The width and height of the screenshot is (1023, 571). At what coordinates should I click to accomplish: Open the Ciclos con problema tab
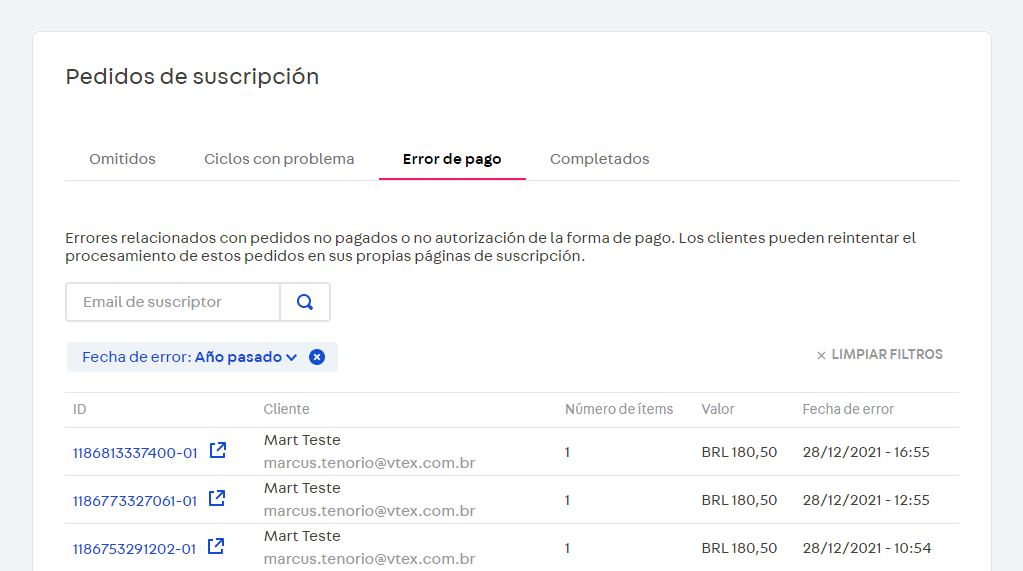coord(279,159)
